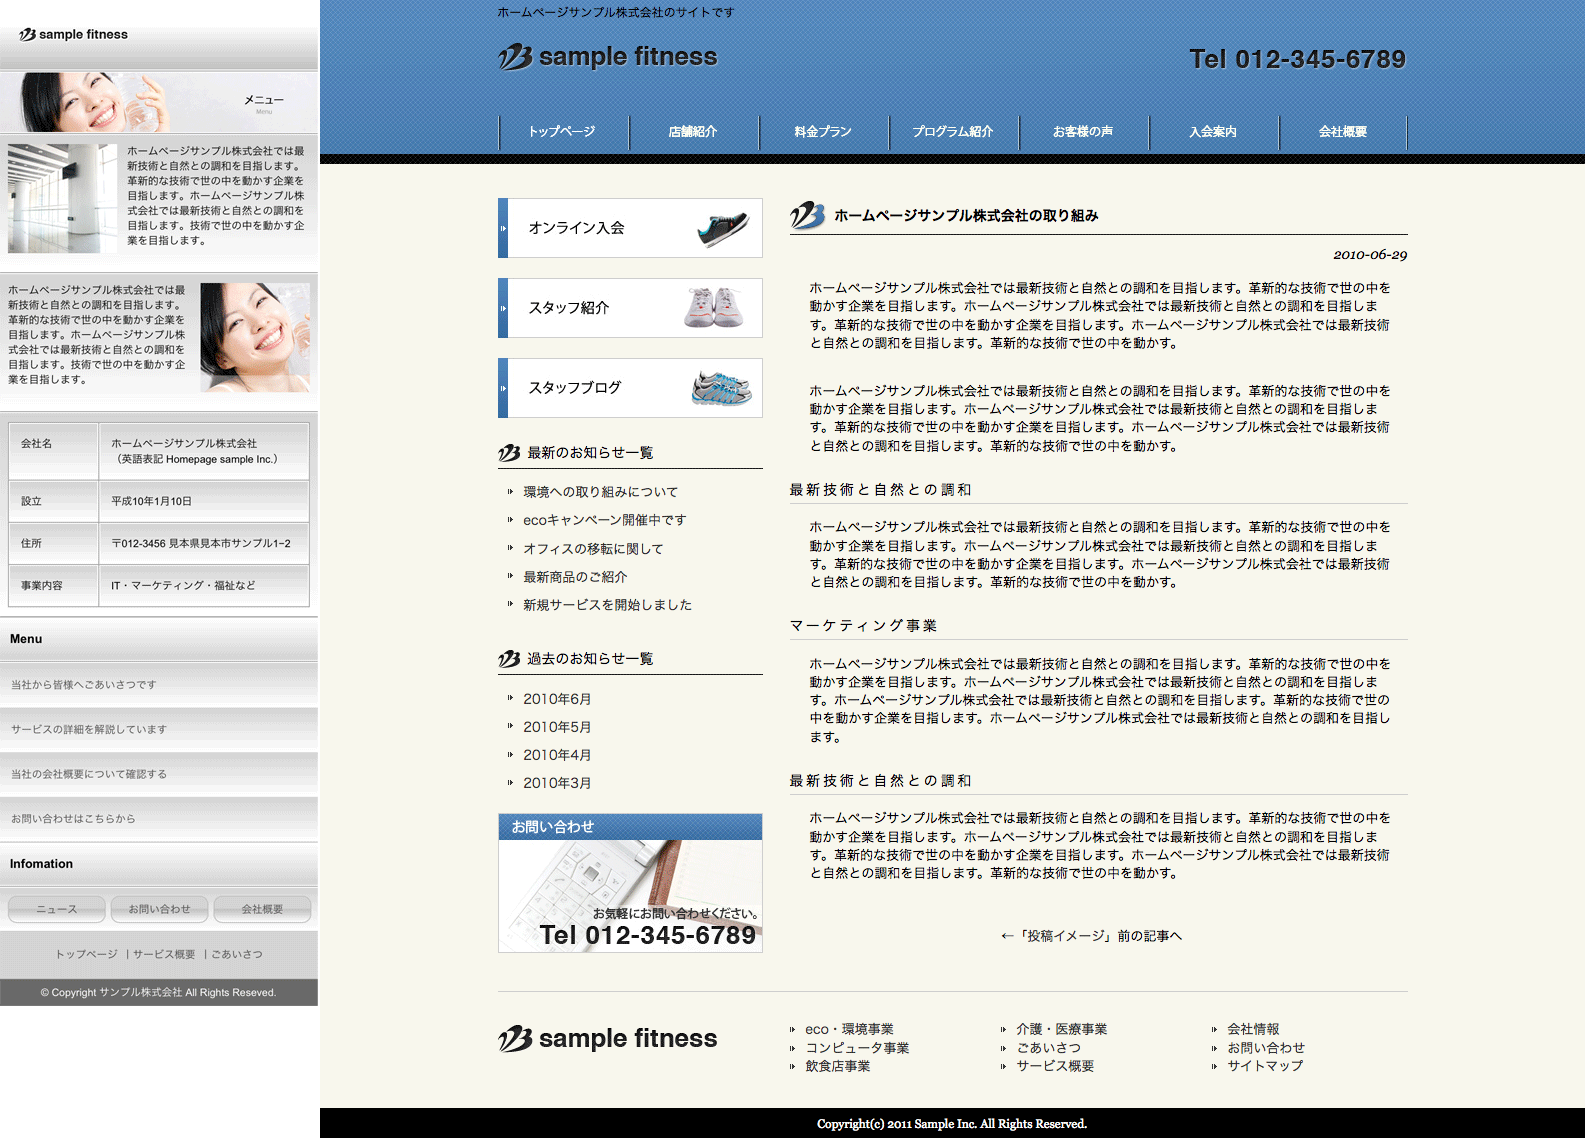The height and width of the screenshot is (1138, 1585).
Task: Click the blue sneaker image on スタッフブログ
Action: pyautogui.click(x=721, y=388)
